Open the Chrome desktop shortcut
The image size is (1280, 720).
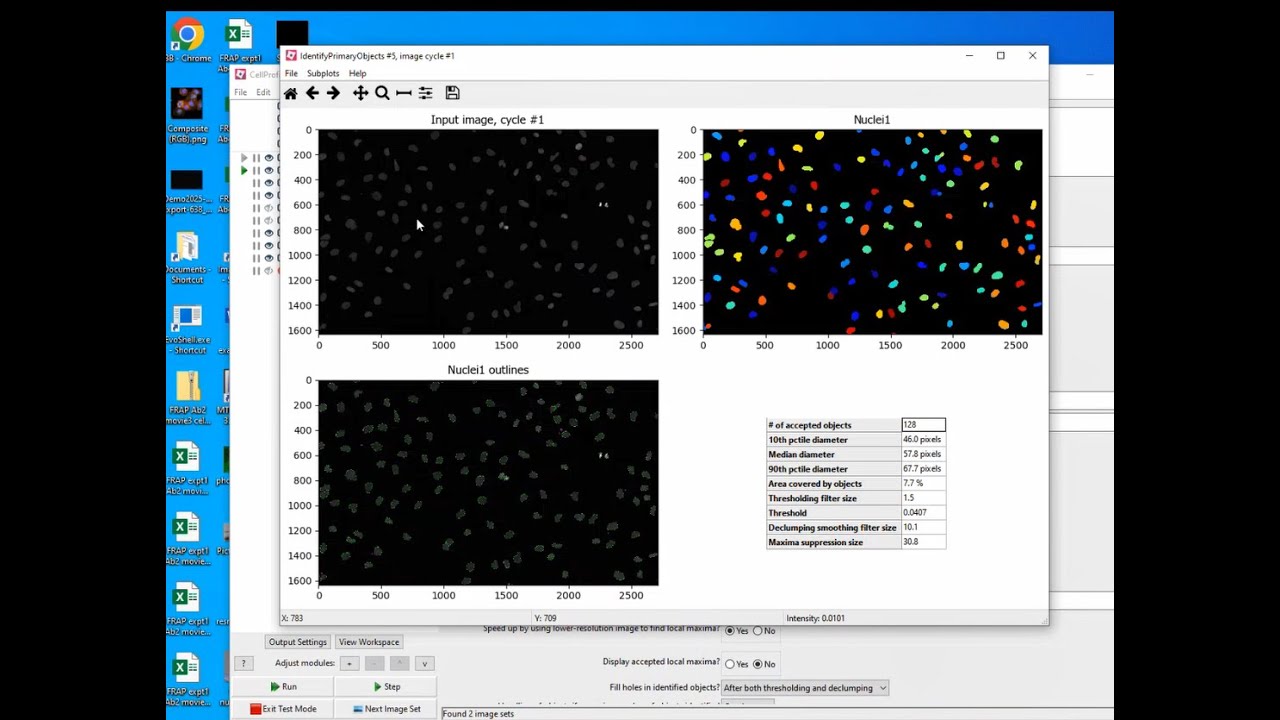click(x=187, y=41)
